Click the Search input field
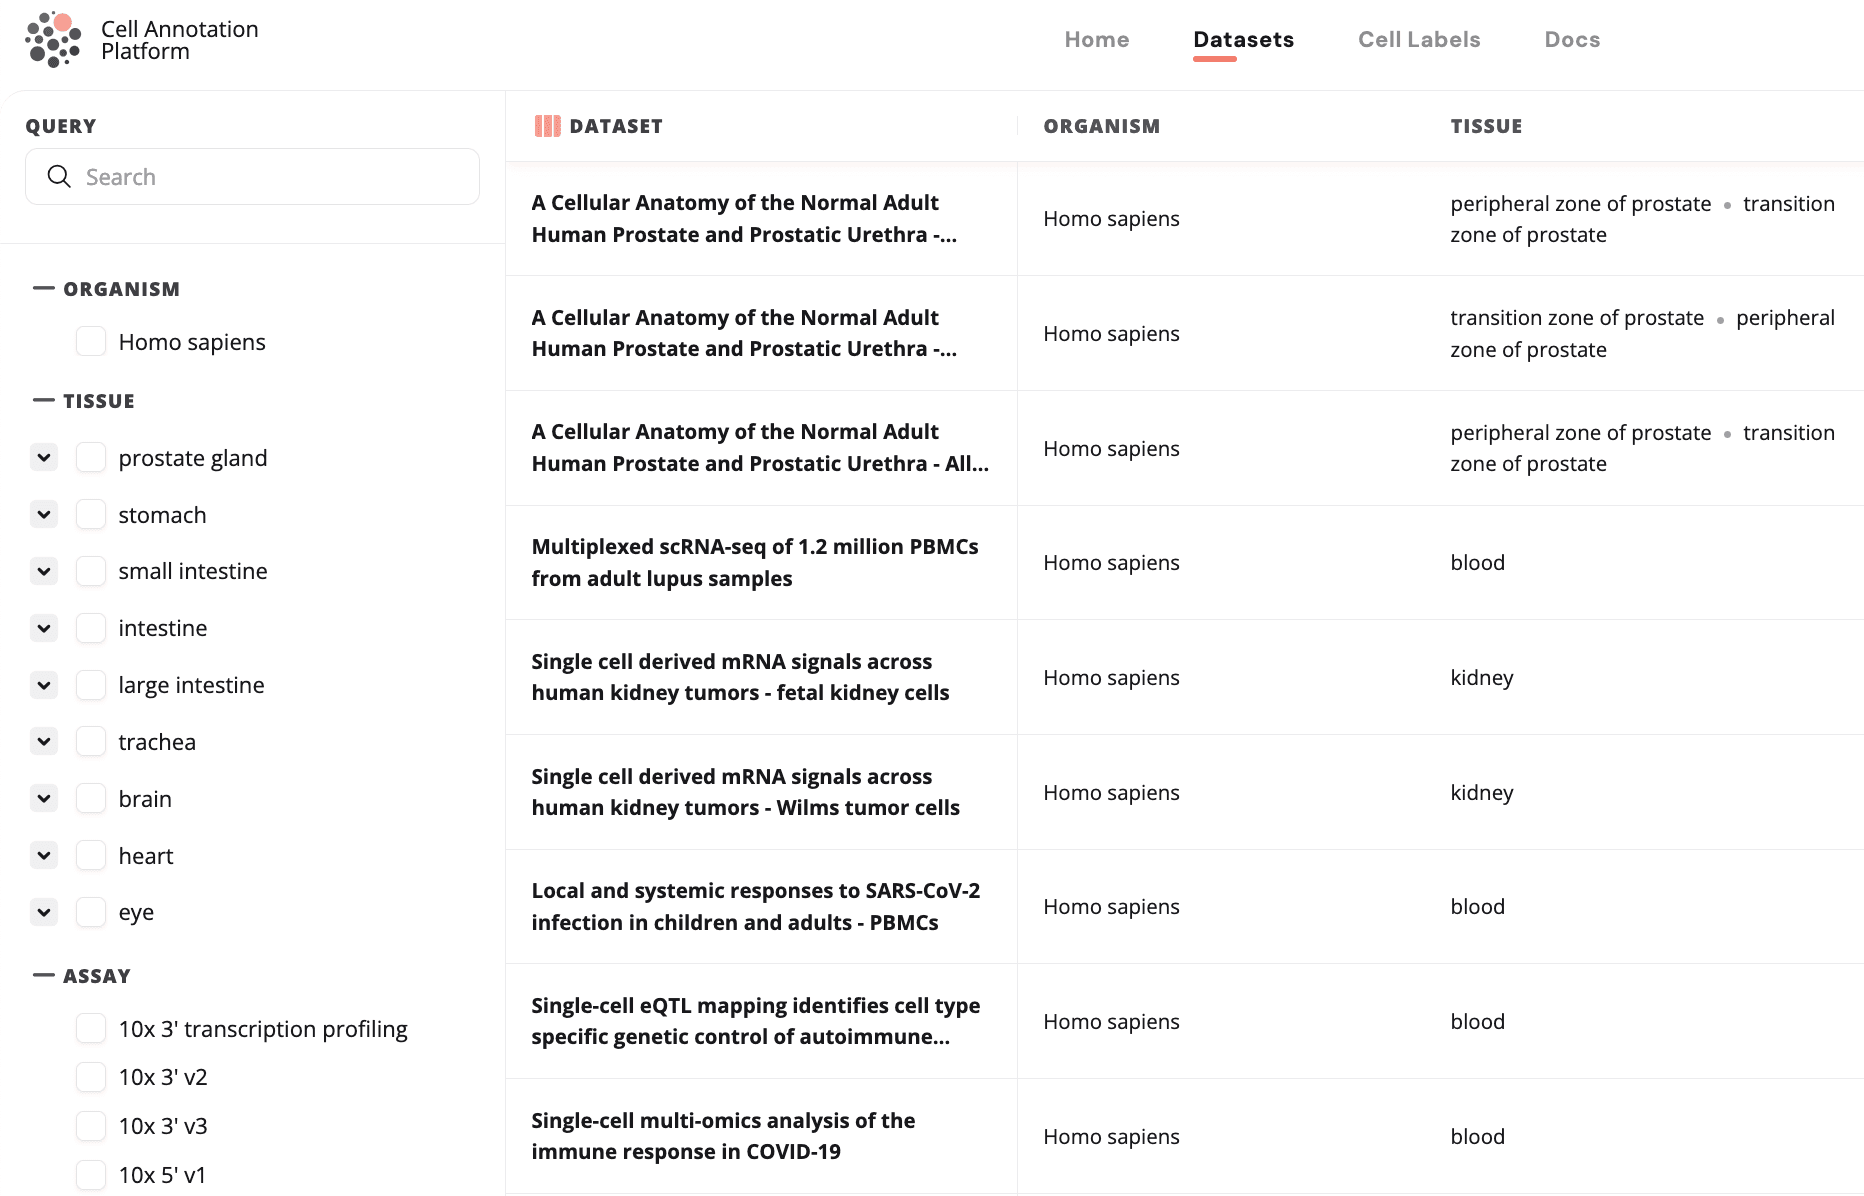 click(250, 176)
